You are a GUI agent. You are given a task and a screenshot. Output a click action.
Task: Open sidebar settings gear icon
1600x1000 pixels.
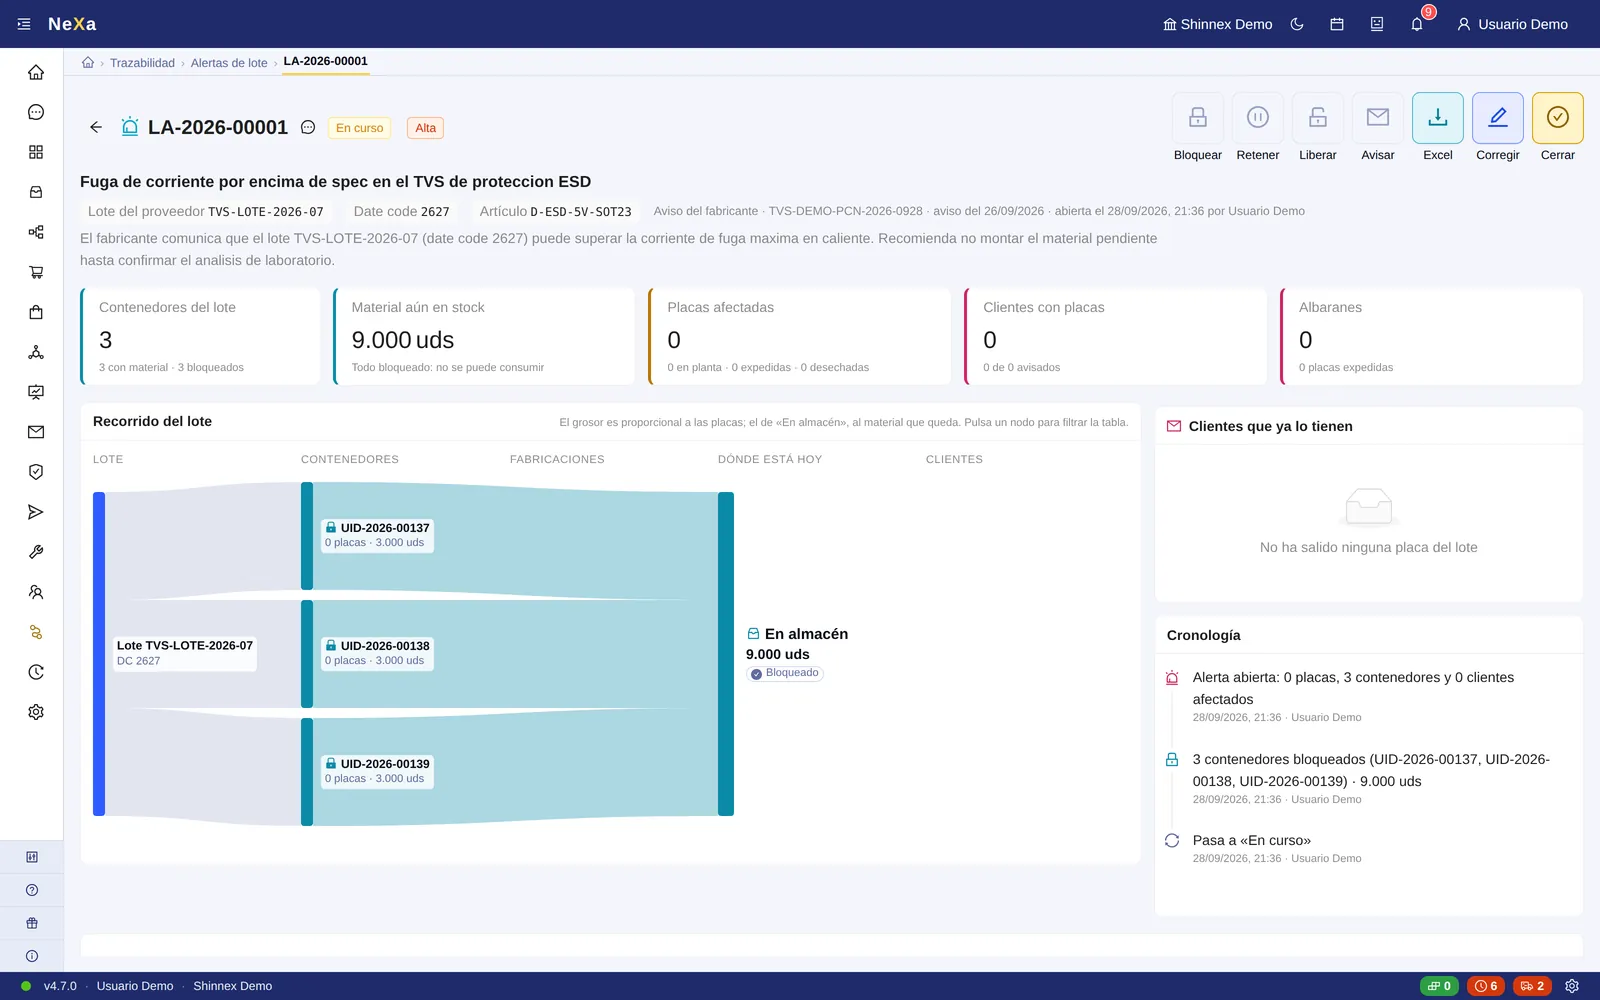(36, 712)
